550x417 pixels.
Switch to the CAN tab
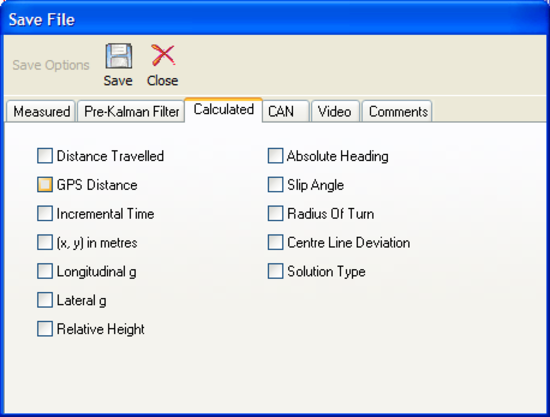286,112
